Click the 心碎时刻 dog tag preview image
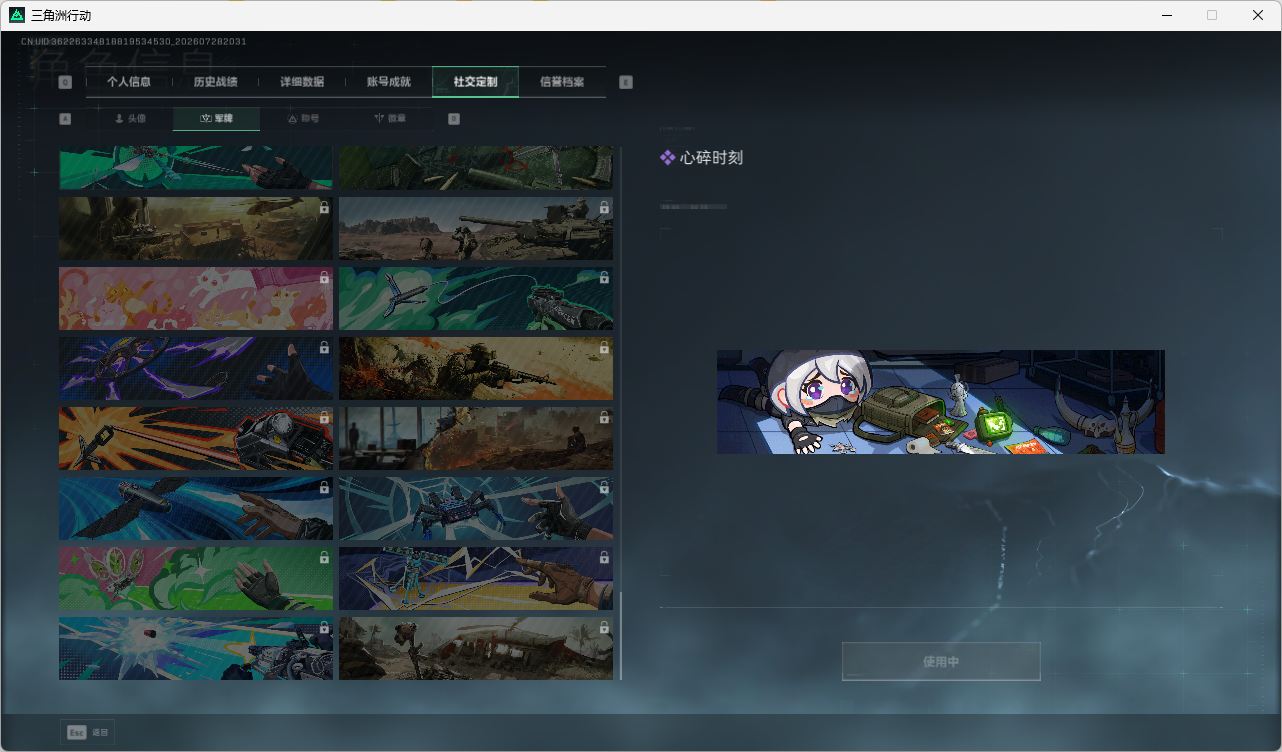Viewport: 1282px width, 752px height. point(941,402)
